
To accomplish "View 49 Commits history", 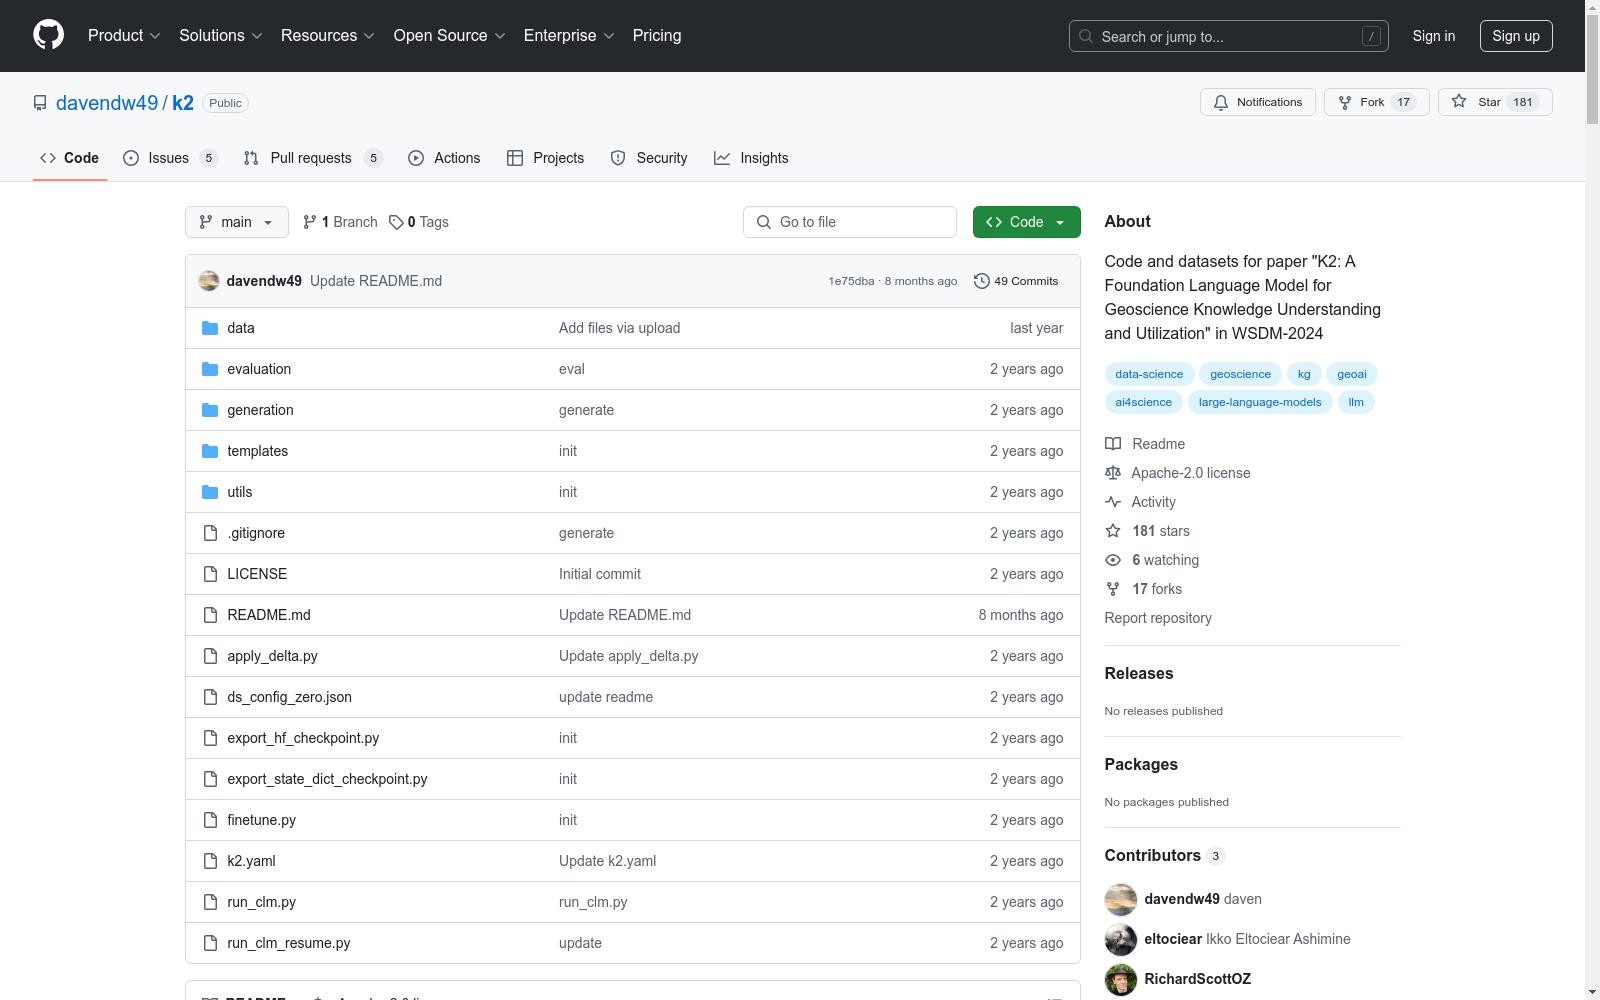I will (1016, 281).
